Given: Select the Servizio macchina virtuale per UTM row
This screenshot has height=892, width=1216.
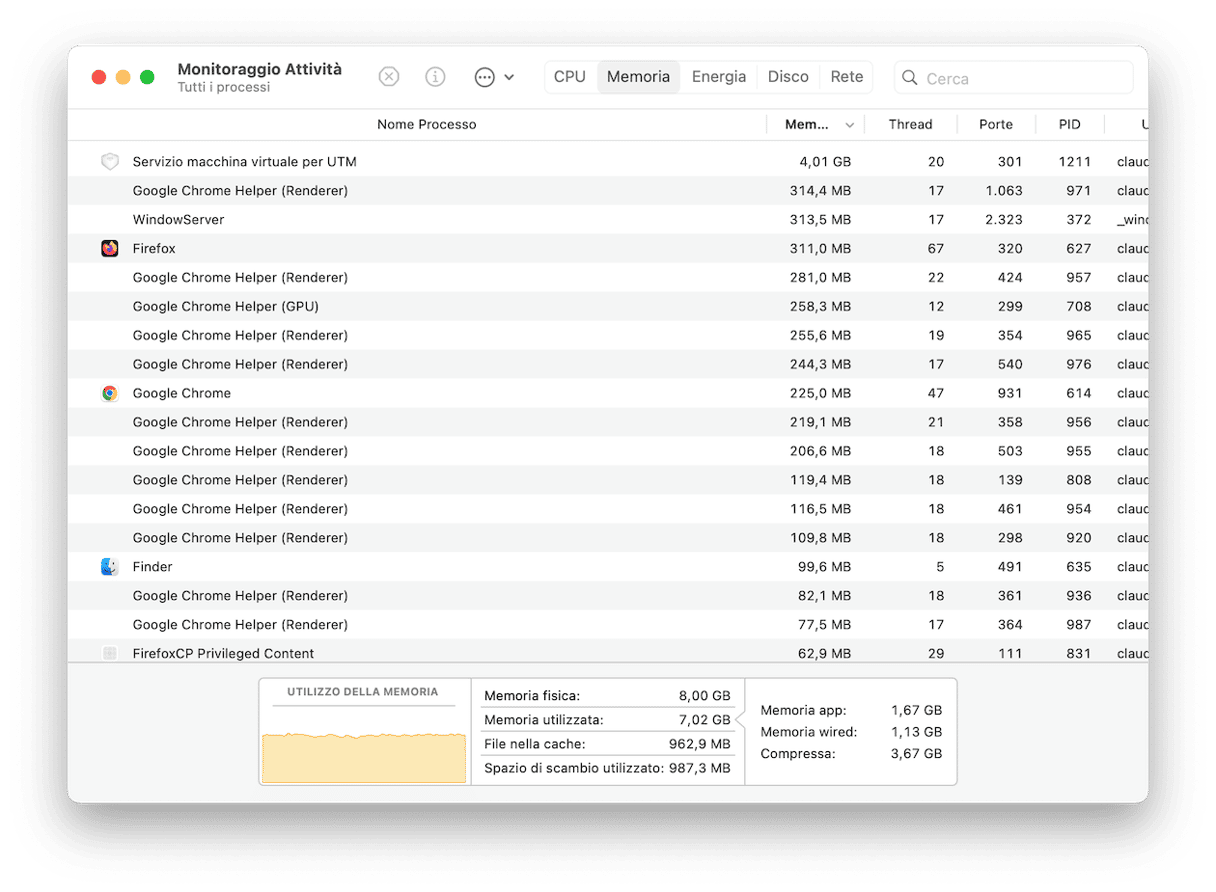Looking at the screenshot, I should coord(608,162).
